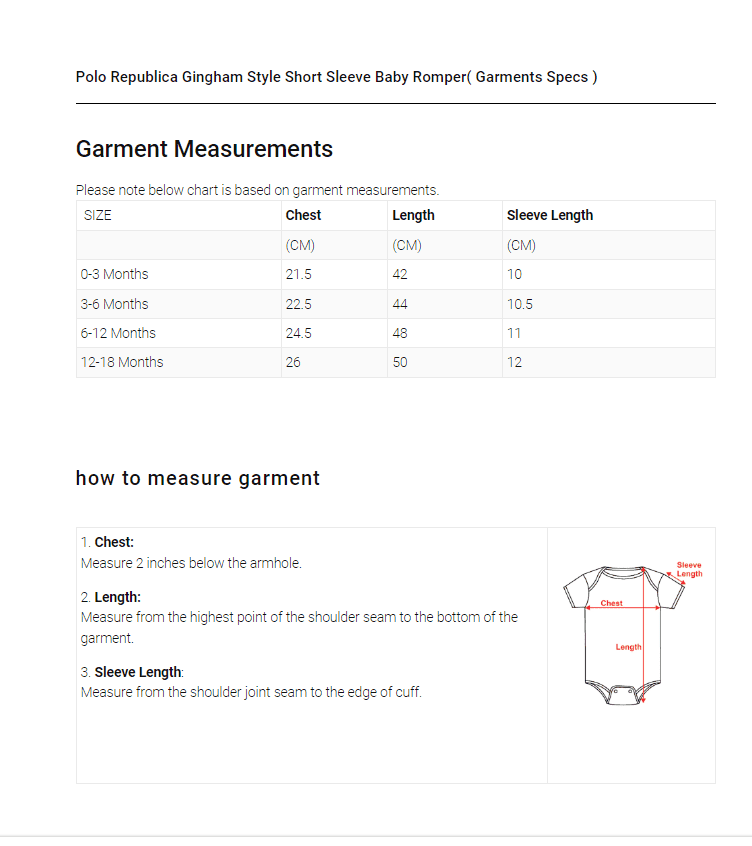Click the Sleeve Length column header

tap(550, 215)
